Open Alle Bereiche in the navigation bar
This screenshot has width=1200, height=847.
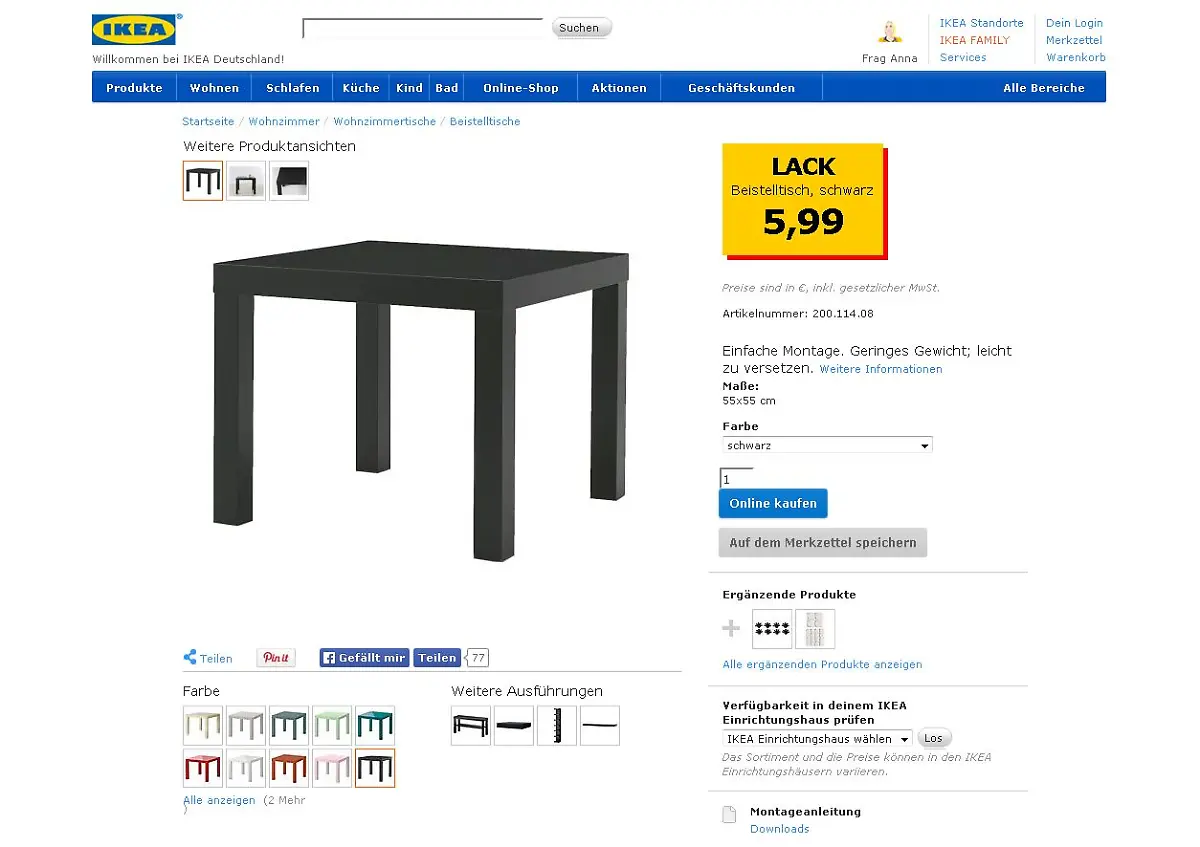pos(1043,88)
